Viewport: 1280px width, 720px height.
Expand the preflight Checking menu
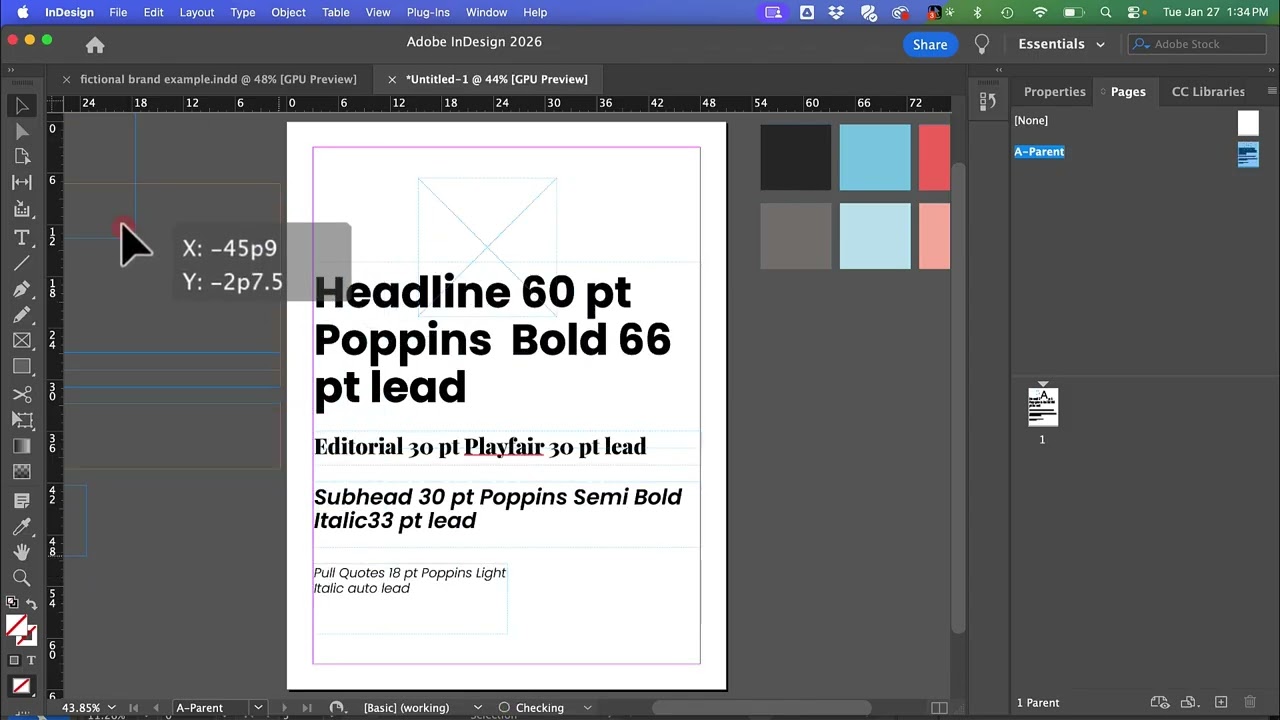(x=587, y=708)
